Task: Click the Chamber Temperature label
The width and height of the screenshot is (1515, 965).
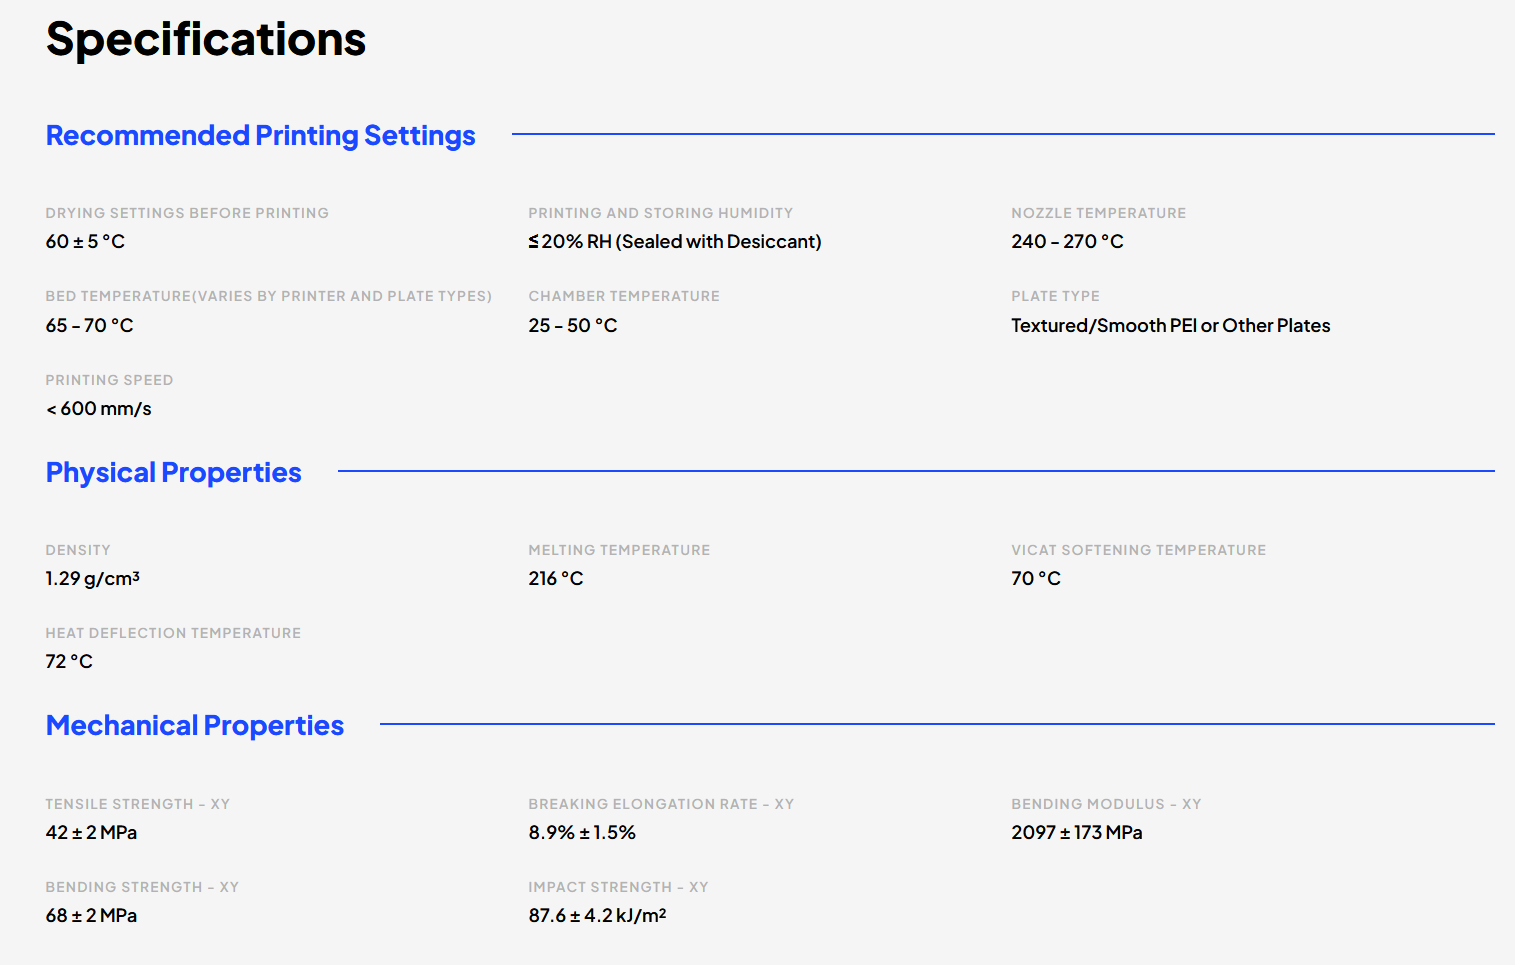Action: point(624,296)
